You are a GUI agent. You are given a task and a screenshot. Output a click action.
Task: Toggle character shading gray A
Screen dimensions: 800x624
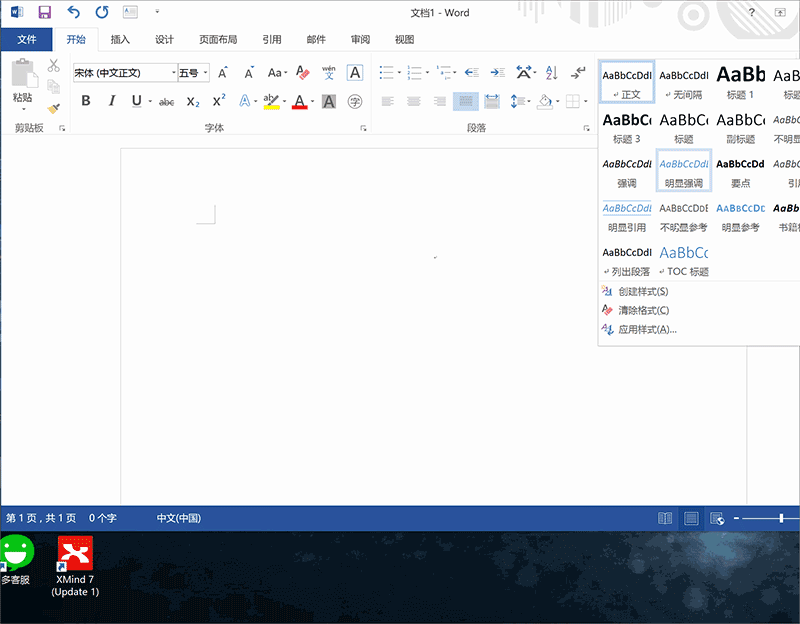[329, 102]
